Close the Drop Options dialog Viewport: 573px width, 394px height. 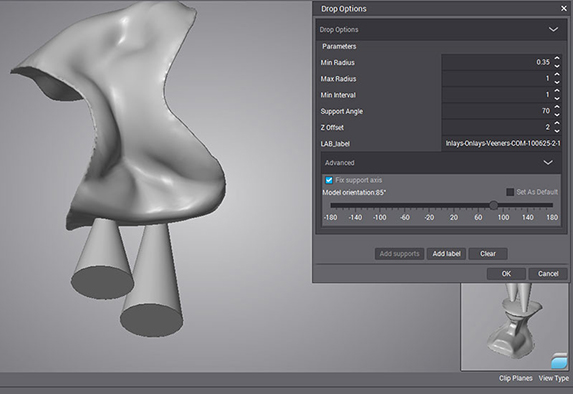tap(564, 8)
